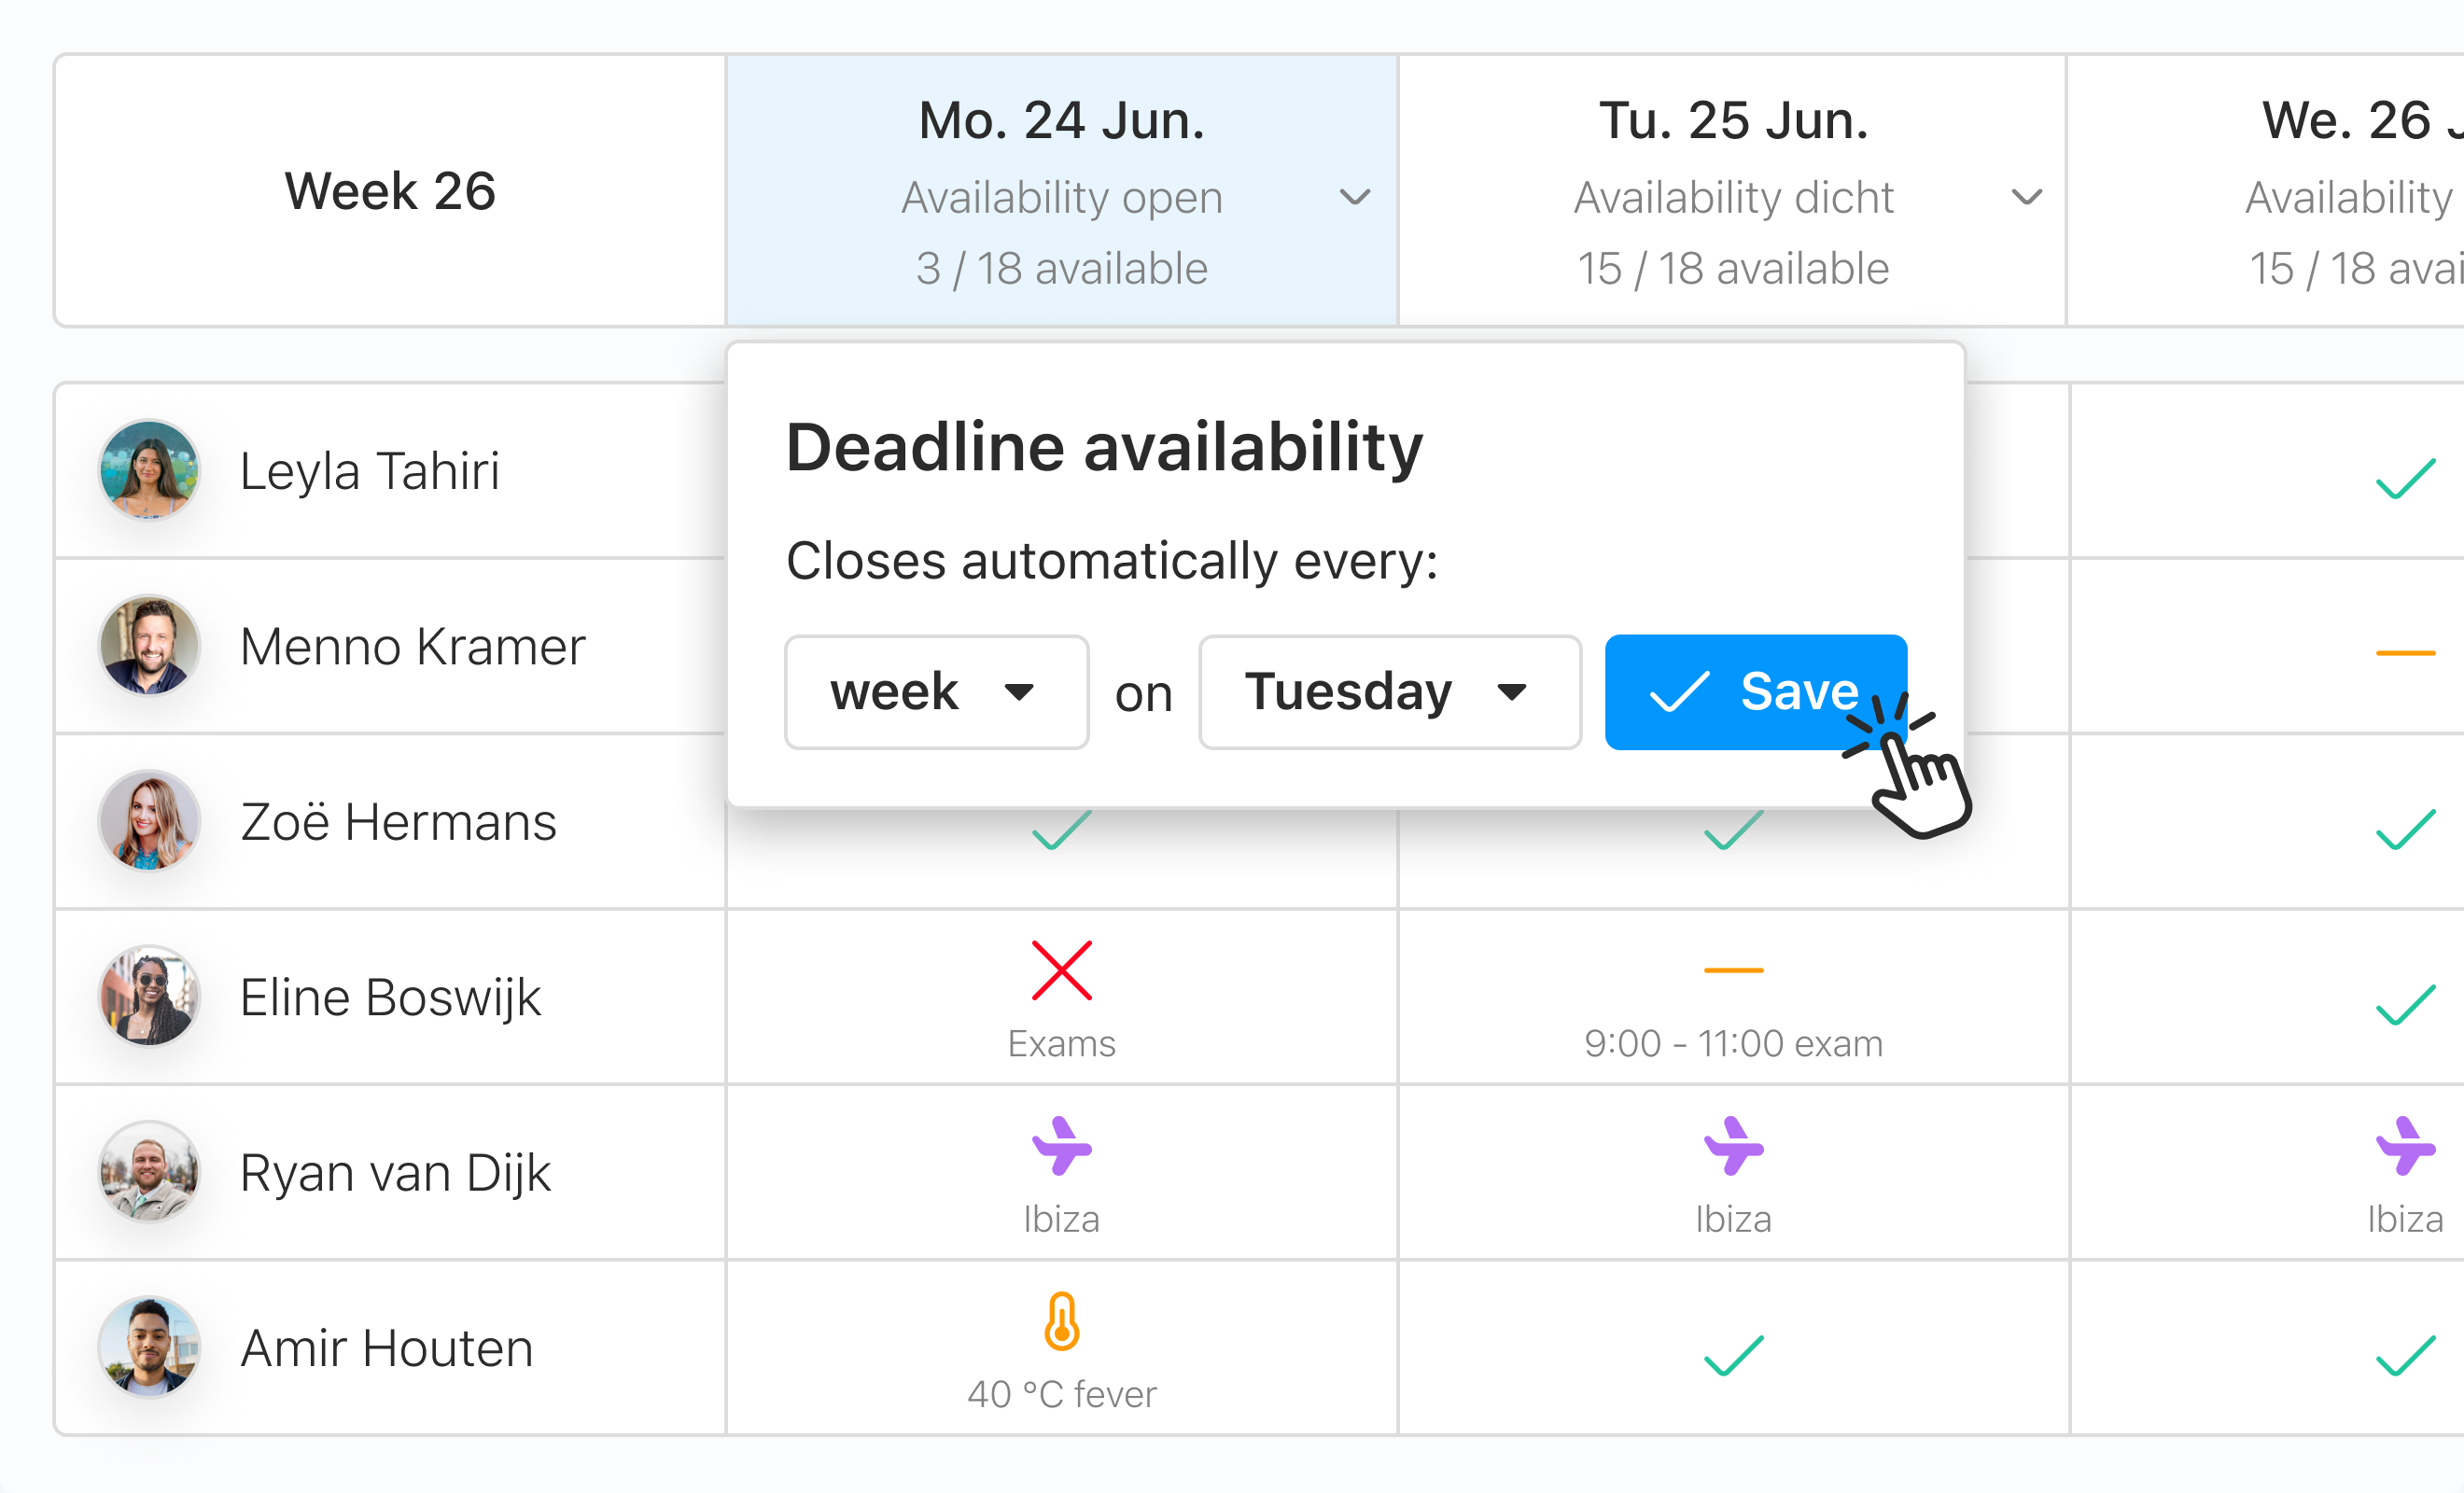Toggle the 9:00 - 11:00 exam partial availability dash
The image size is (2464, 1493).
[x=1732, y=970]
